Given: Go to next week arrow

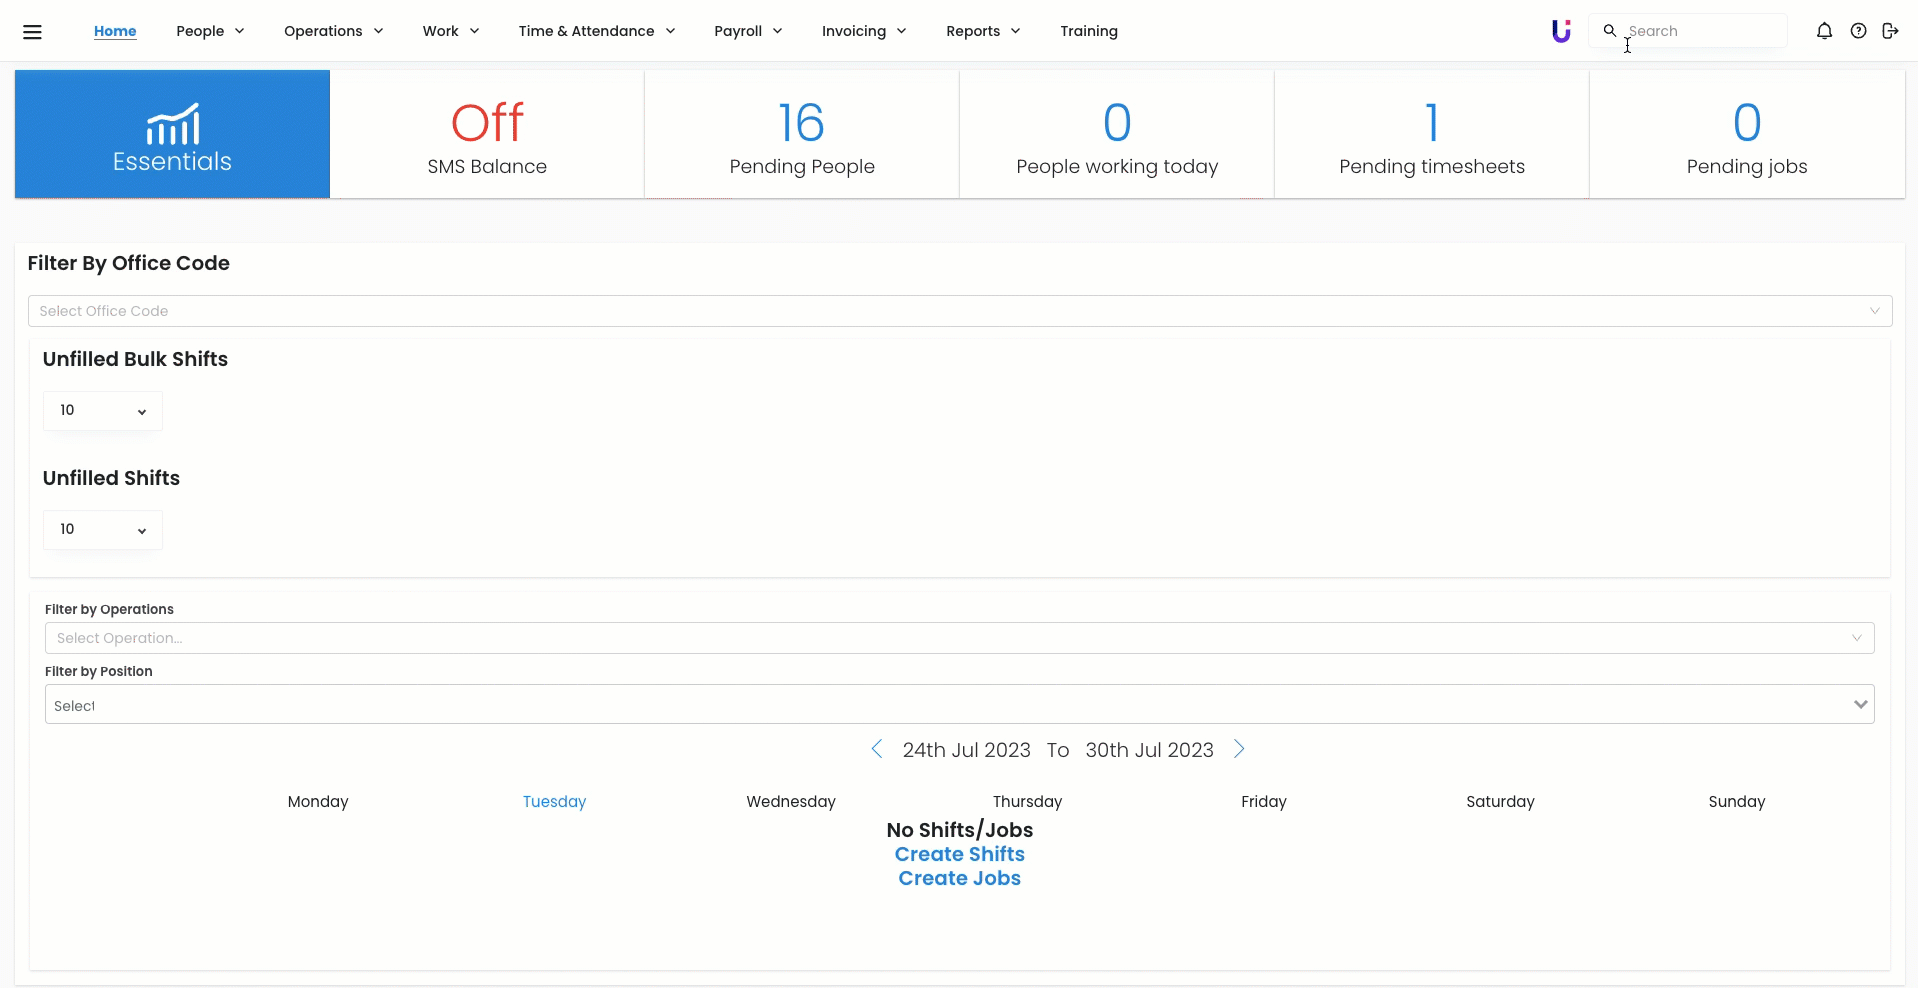Looking at the screenshot, I should pos(1239,749).
